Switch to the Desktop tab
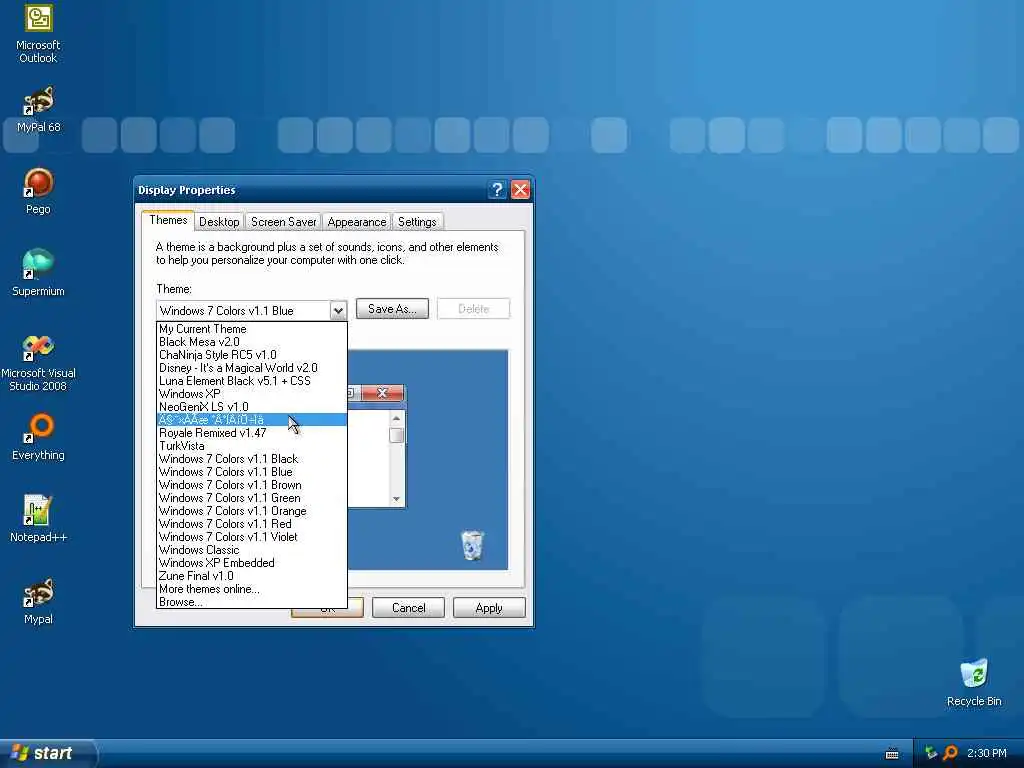 (x=219, y=222)
